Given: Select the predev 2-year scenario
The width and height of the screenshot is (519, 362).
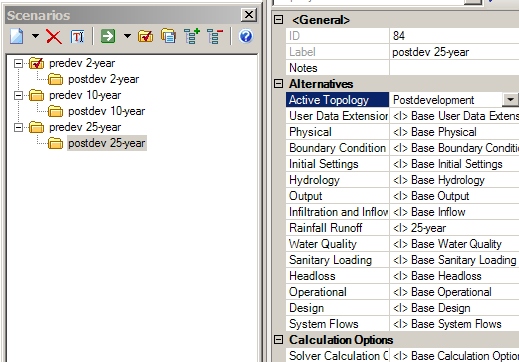Looking at the screenshot, I should pyautogui.click(x=82, y=63).
